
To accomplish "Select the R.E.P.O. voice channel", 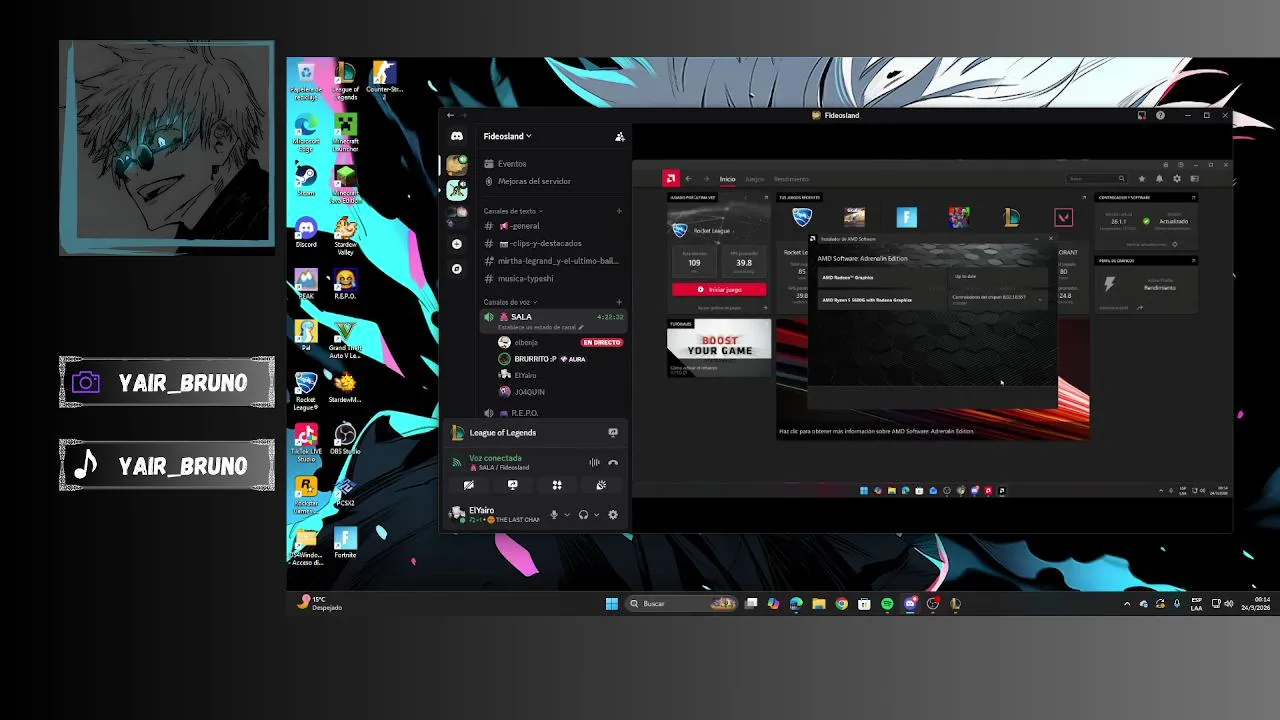I will (x=555, y=412).
